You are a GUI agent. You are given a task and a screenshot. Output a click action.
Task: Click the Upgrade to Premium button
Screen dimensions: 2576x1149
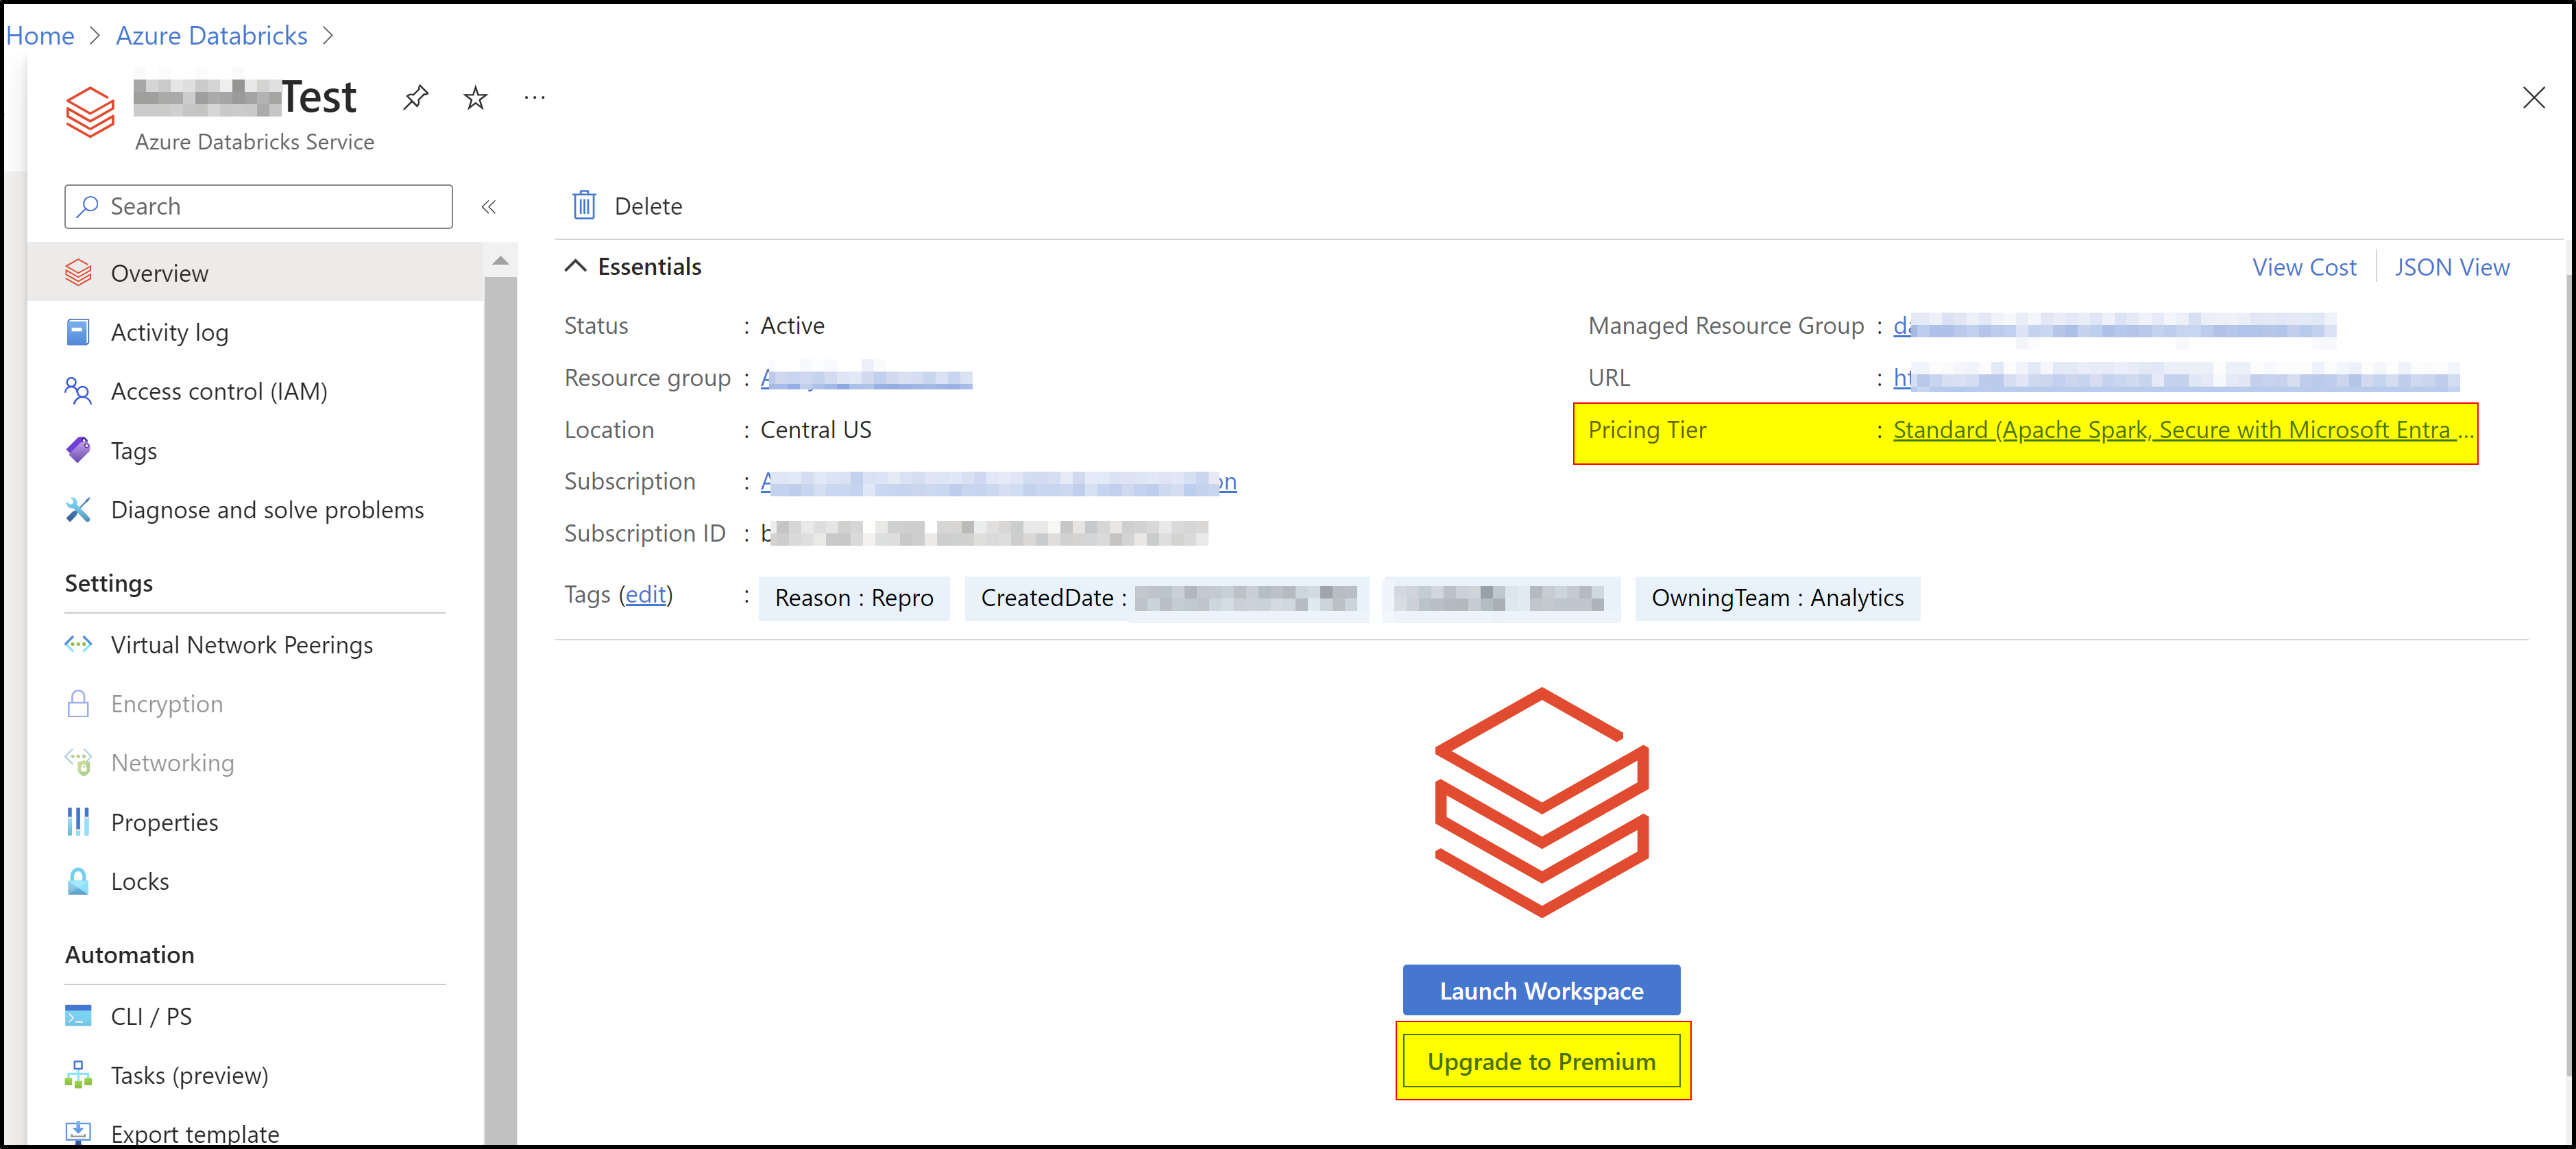click(x=1541, y=1061)
